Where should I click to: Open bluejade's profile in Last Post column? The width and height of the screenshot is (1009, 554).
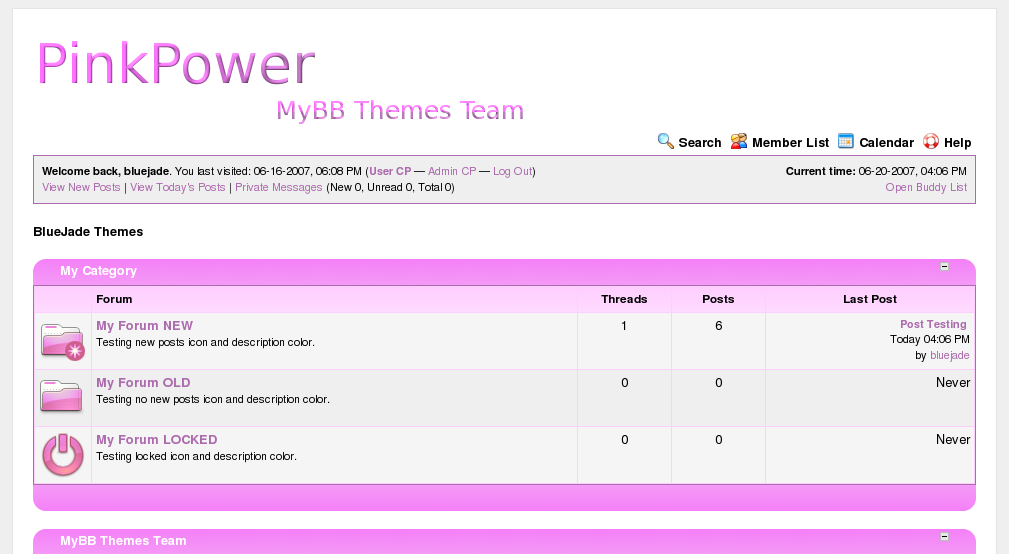click(949, 355)
